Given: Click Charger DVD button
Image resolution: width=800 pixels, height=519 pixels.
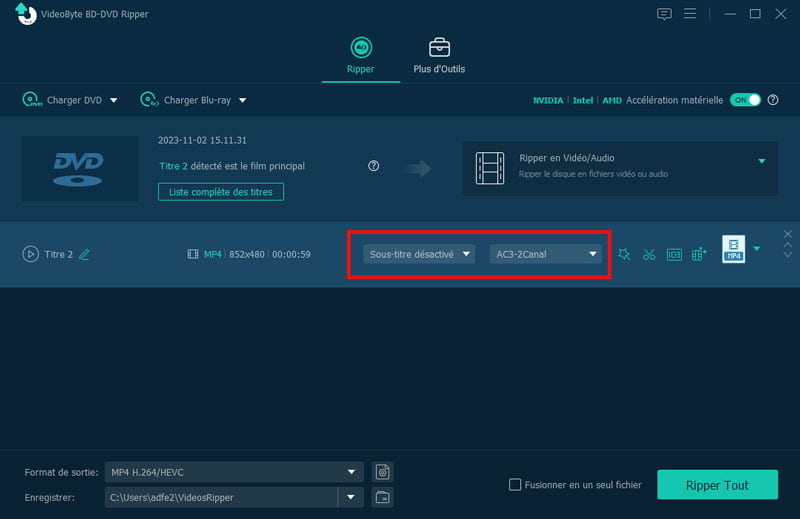Looking at the screenshot, I should (x=62, y=100).
